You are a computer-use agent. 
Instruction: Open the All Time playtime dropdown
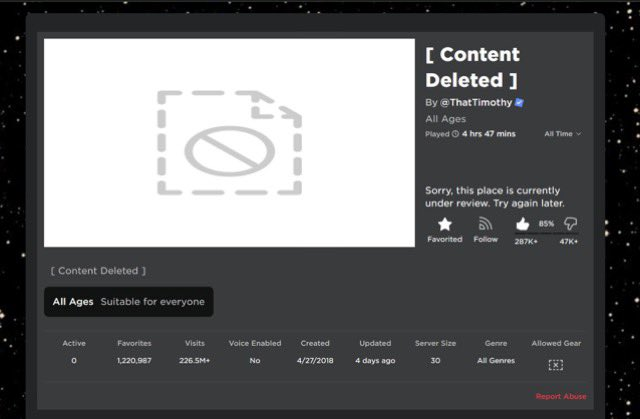562,134
